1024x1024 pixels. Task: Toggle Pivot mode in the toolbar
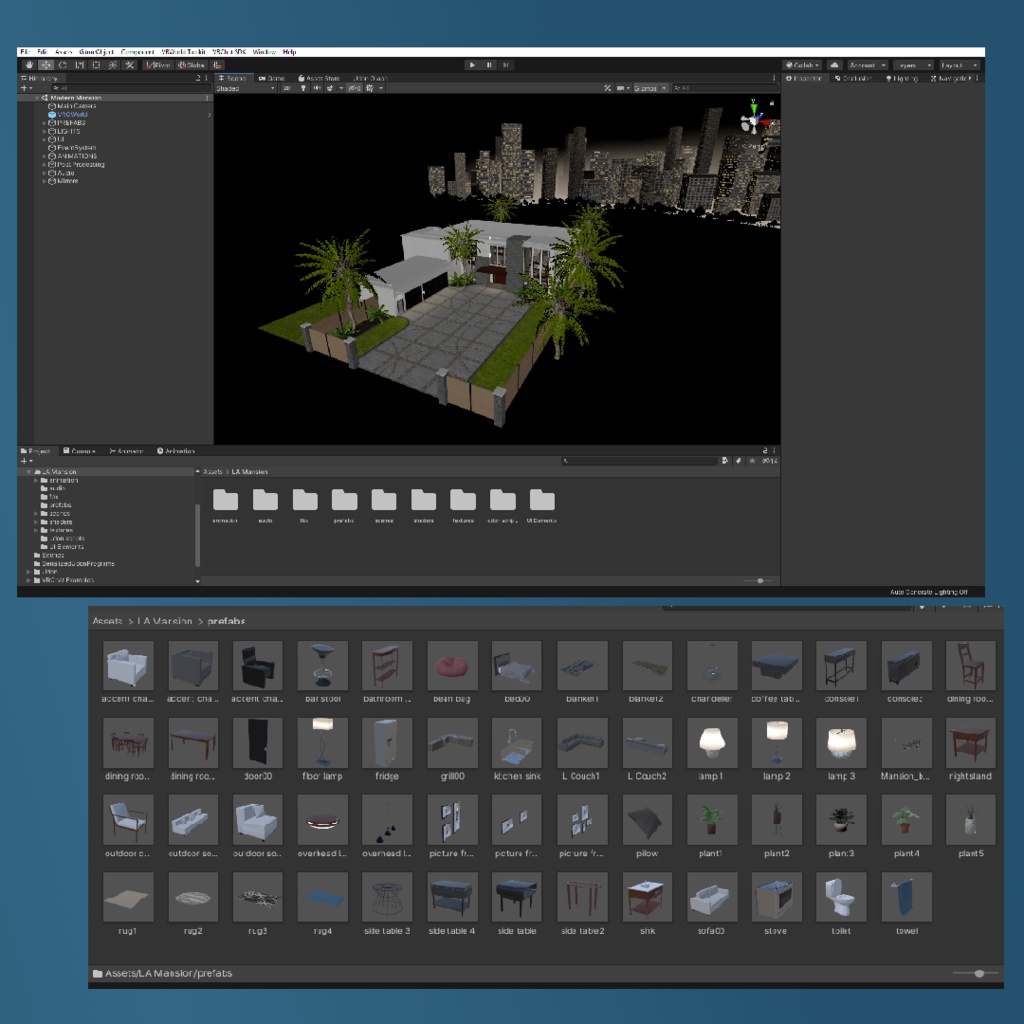coord(160,65)
